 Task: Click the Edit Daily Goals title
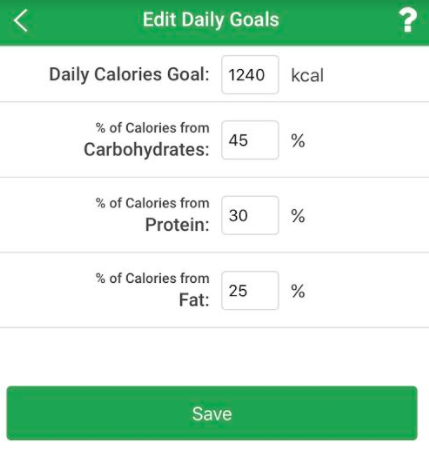tap(211, 19)
